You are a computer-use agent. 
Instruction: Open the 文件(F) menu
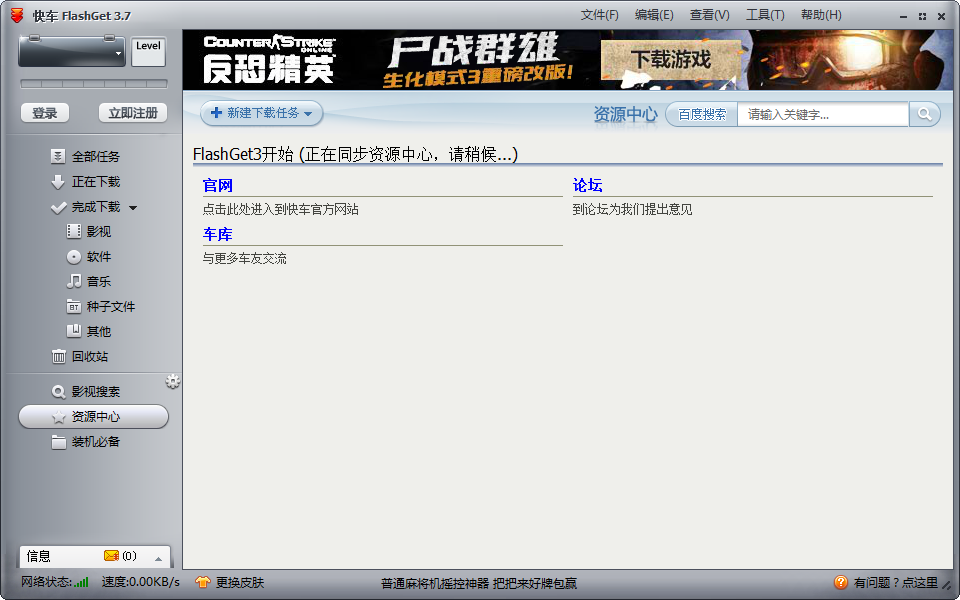tap(599, 15)
